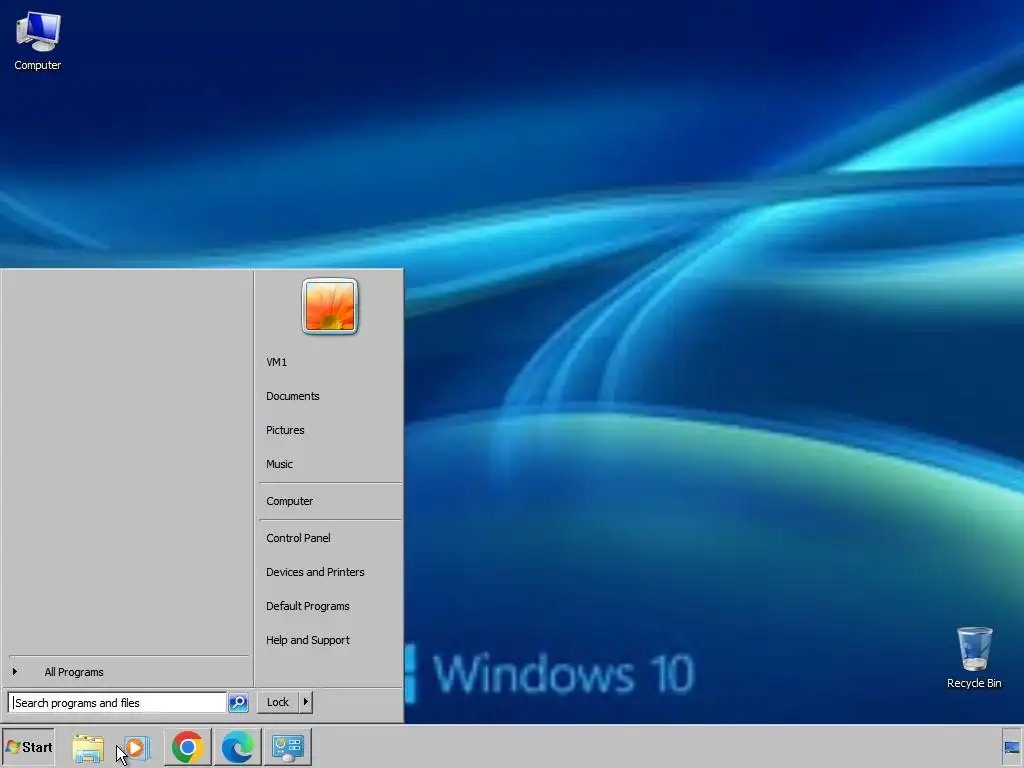Open Google Chrome from the taskbar
The image size is (1024, 768).
pos(188,747)
